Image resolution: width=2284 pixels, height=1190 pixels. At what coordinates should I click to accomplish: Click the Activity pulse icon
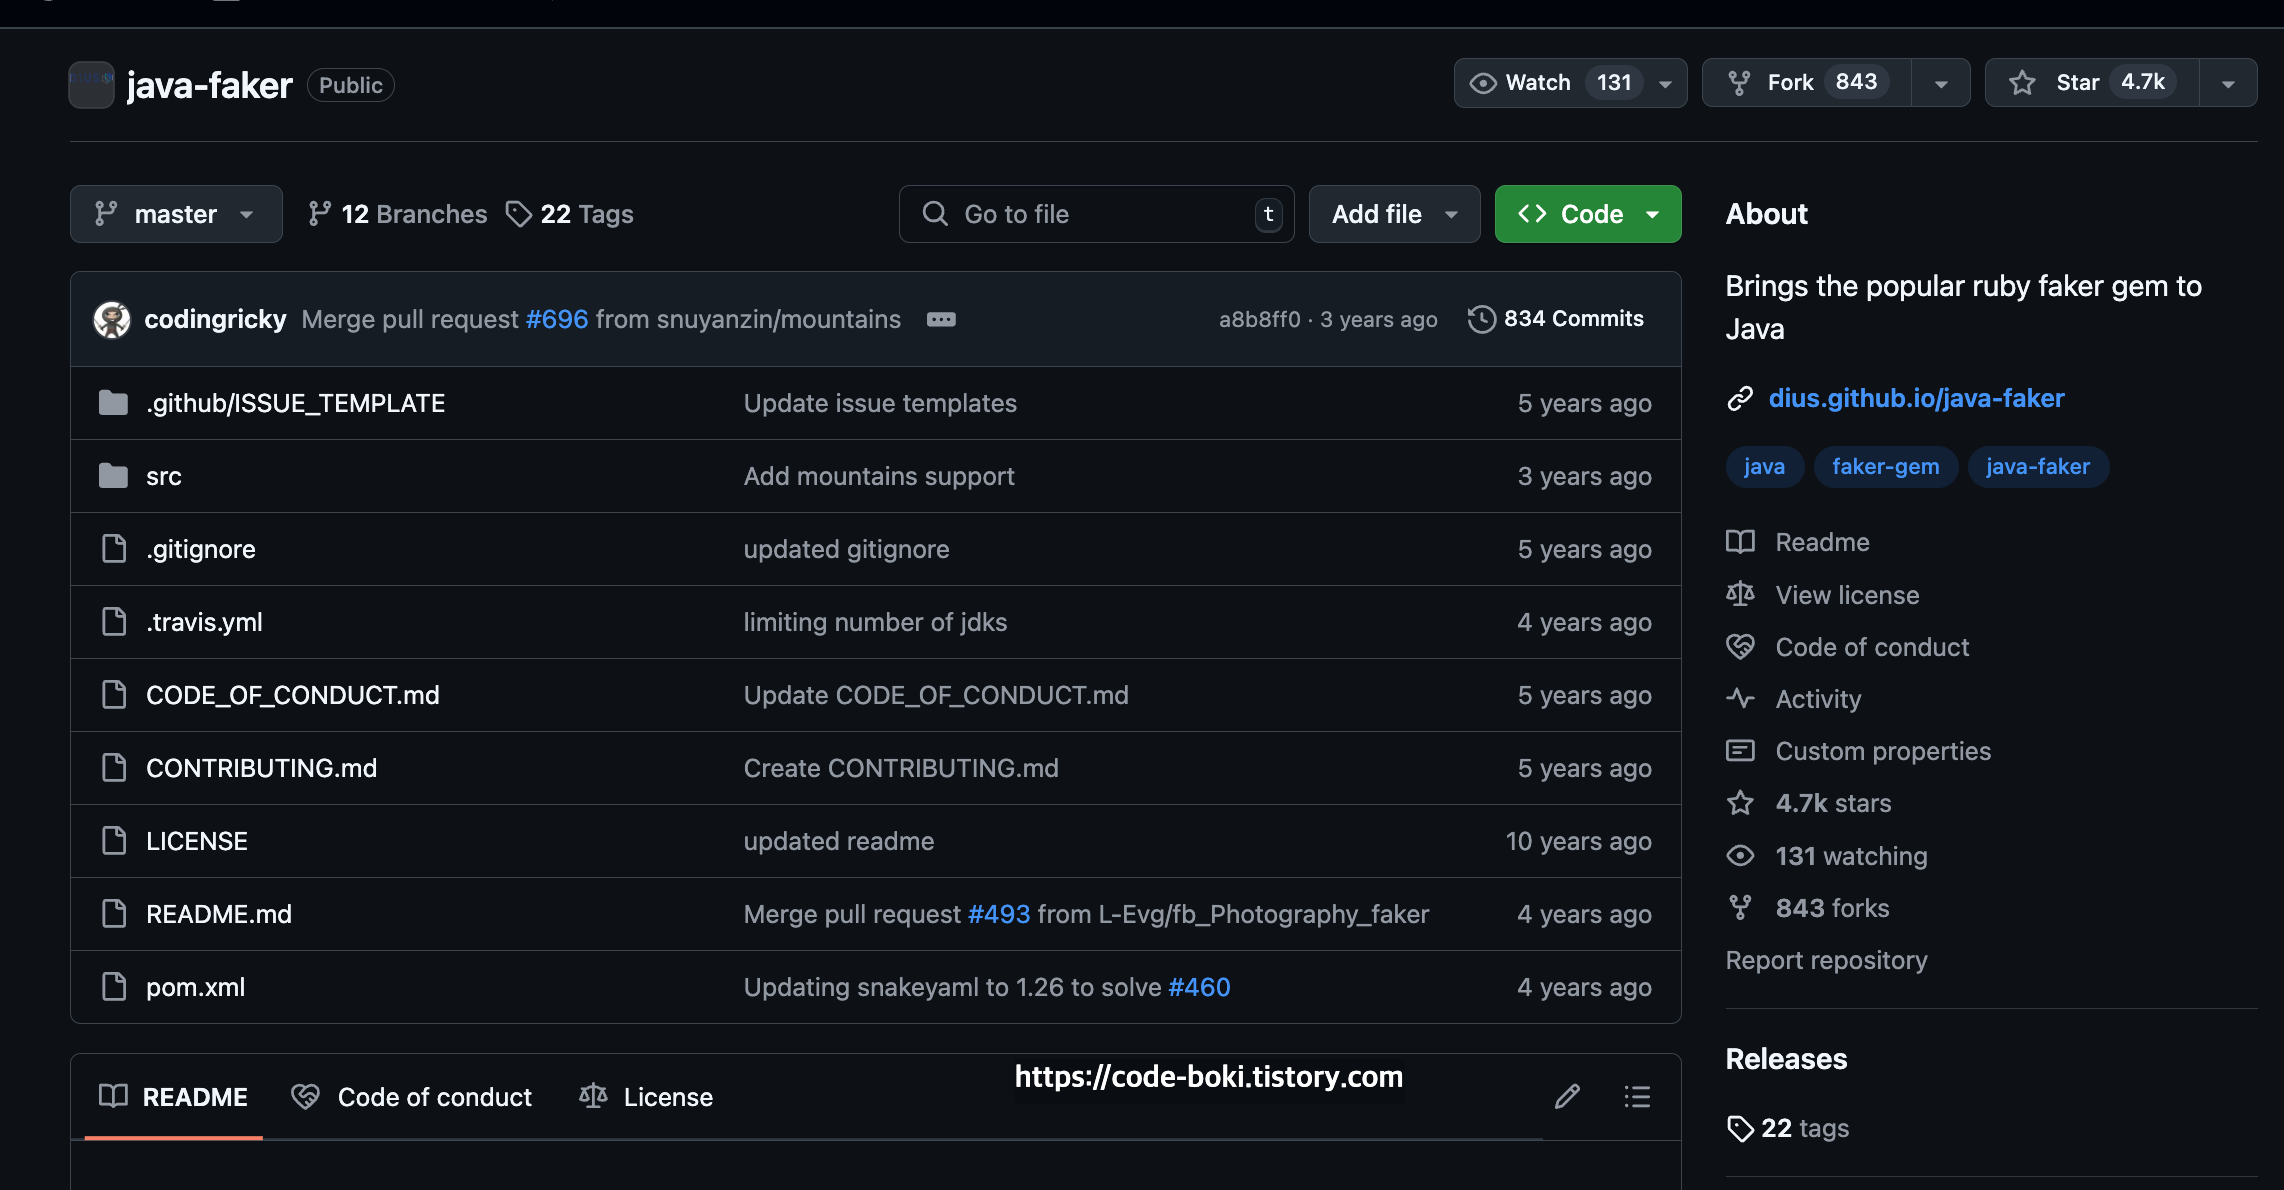coord(1740,698)
